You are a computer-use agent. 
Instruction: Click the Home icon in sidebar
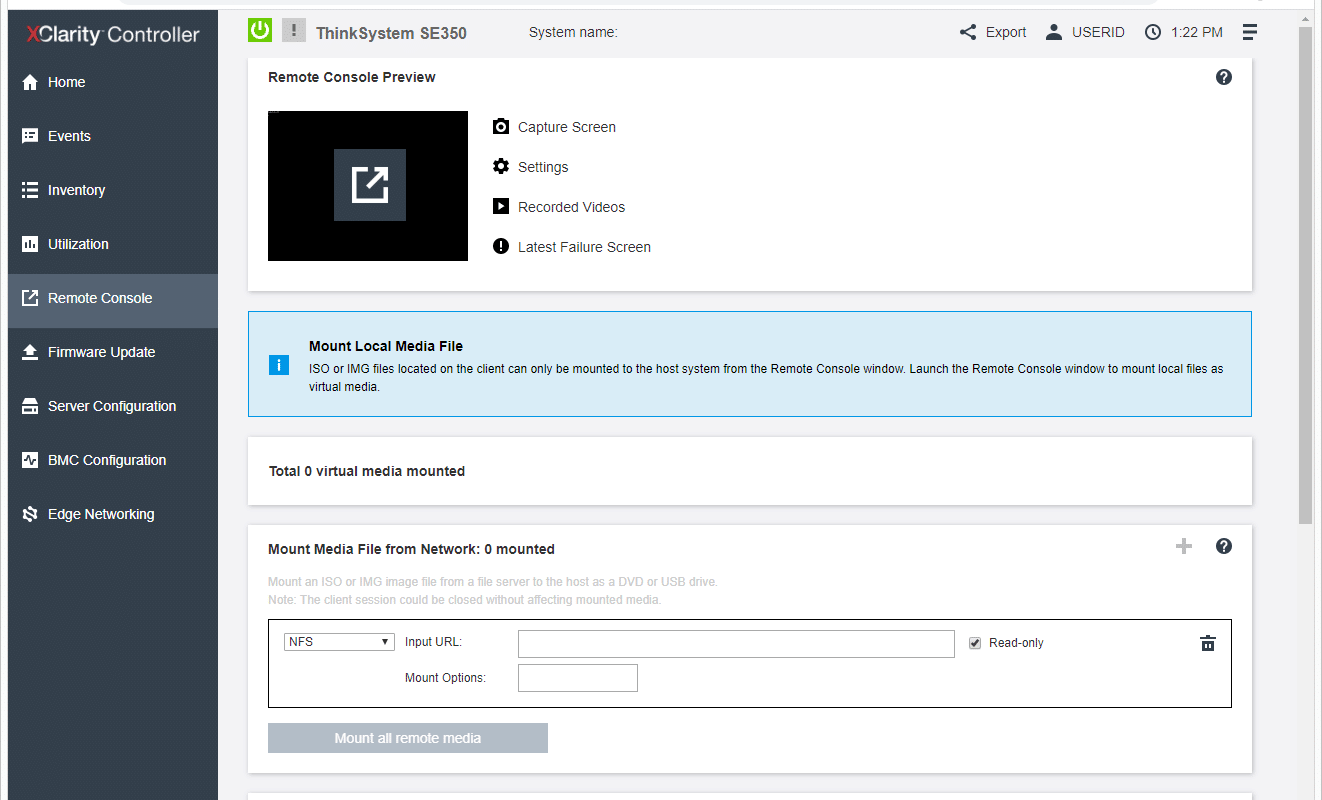click(30, 82)
